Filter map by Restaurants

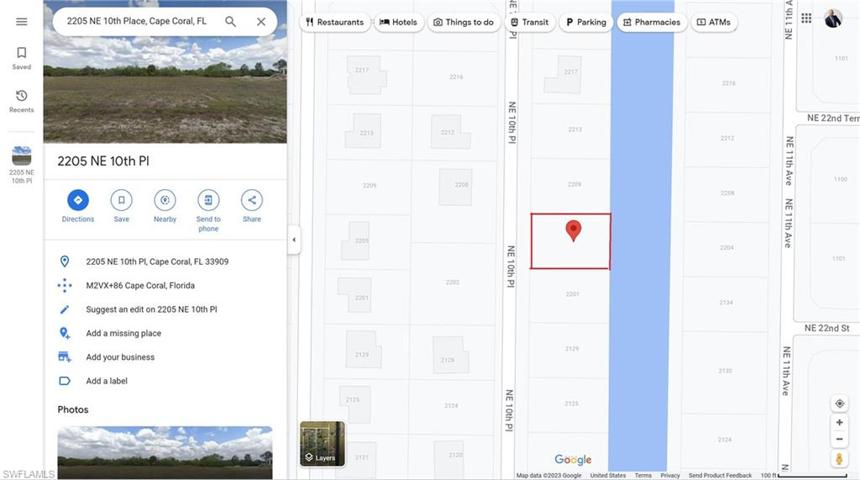335,22
